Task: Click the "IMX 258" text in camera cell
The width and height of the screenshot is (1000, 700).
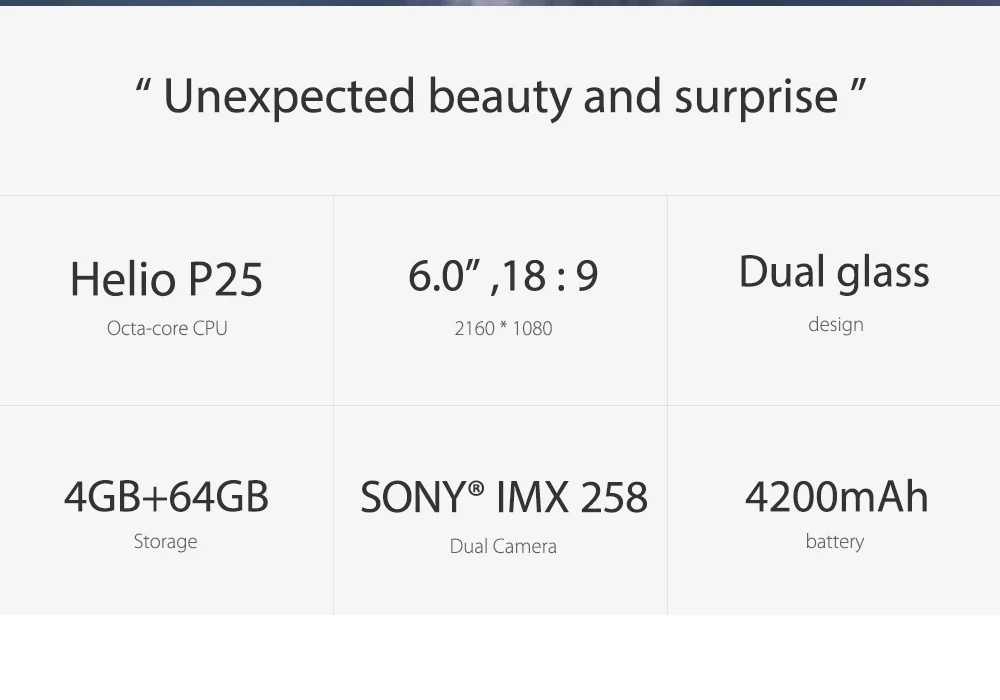Action: coord(572,497)
